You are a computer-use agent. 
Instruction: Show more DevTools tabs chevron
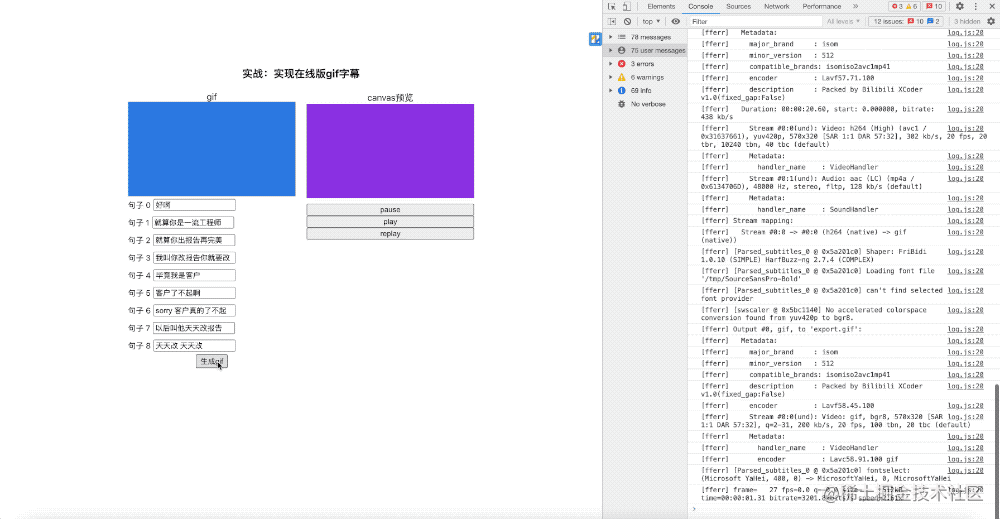pos(855,6)
